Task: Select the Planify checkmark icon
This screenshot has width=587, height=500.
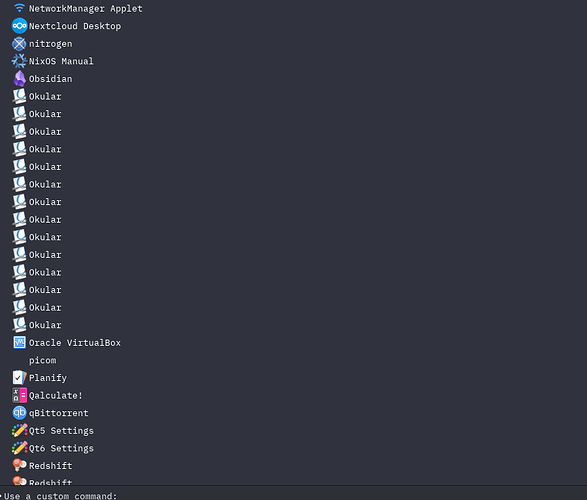Action: (19, 378)
